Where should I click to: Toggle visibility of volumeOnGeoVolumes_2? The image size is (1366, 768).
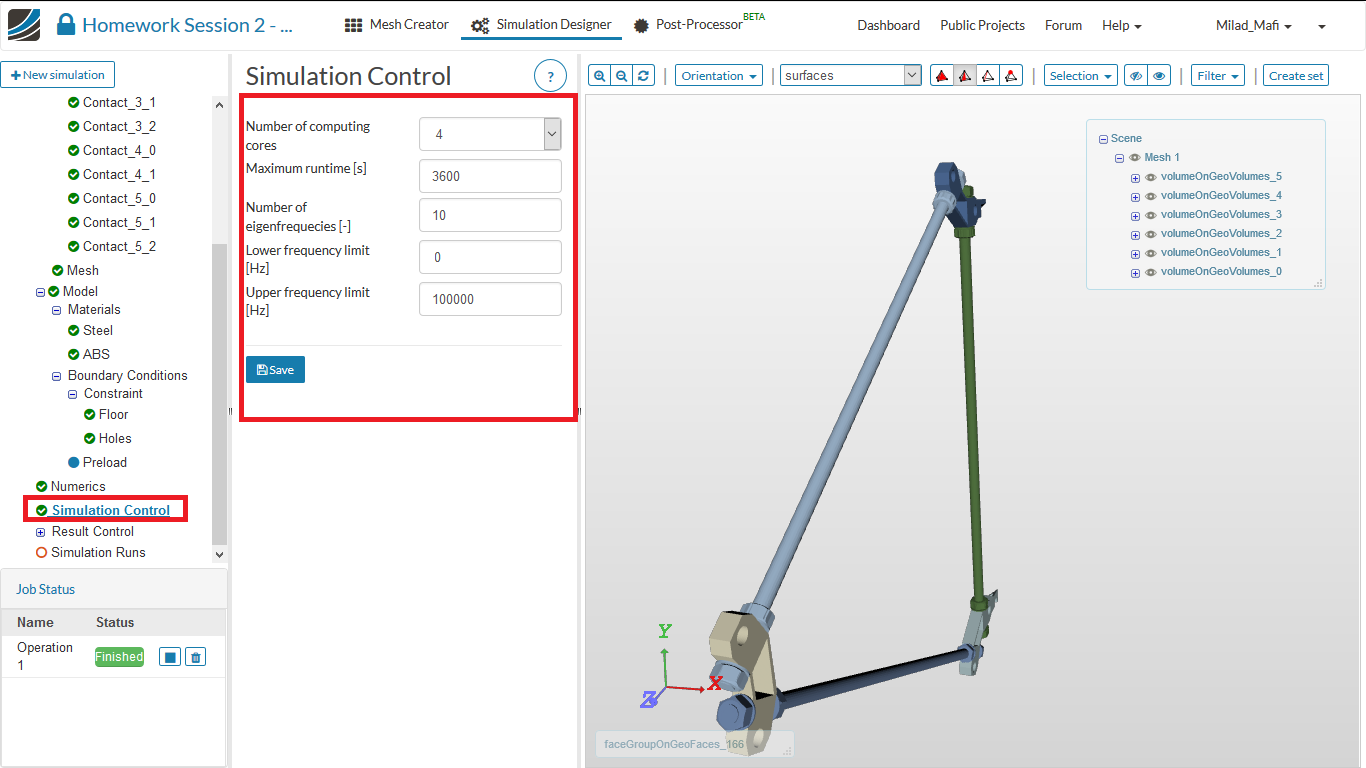1151,234
